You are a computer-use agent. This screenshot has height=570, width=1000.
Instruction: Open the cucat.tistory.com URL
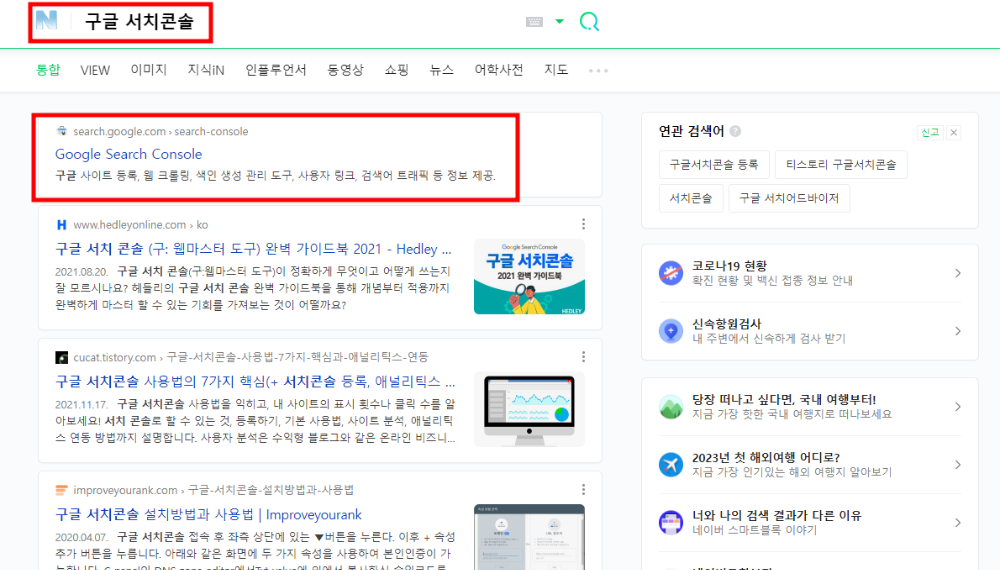tap(251, 357)
